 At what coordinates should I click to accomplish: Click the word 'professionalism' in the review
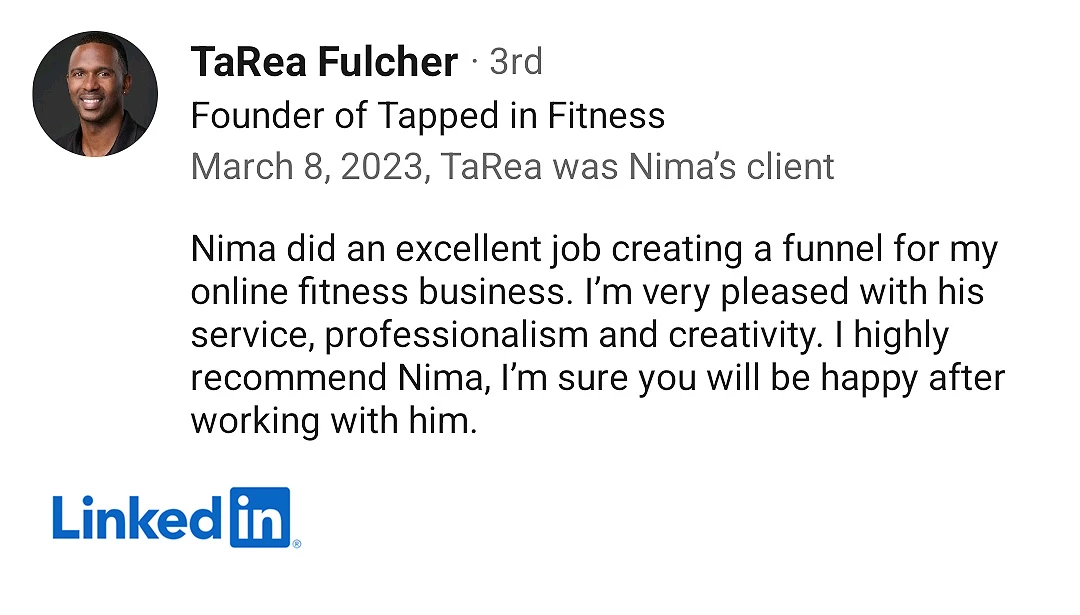tap(456, 336)
